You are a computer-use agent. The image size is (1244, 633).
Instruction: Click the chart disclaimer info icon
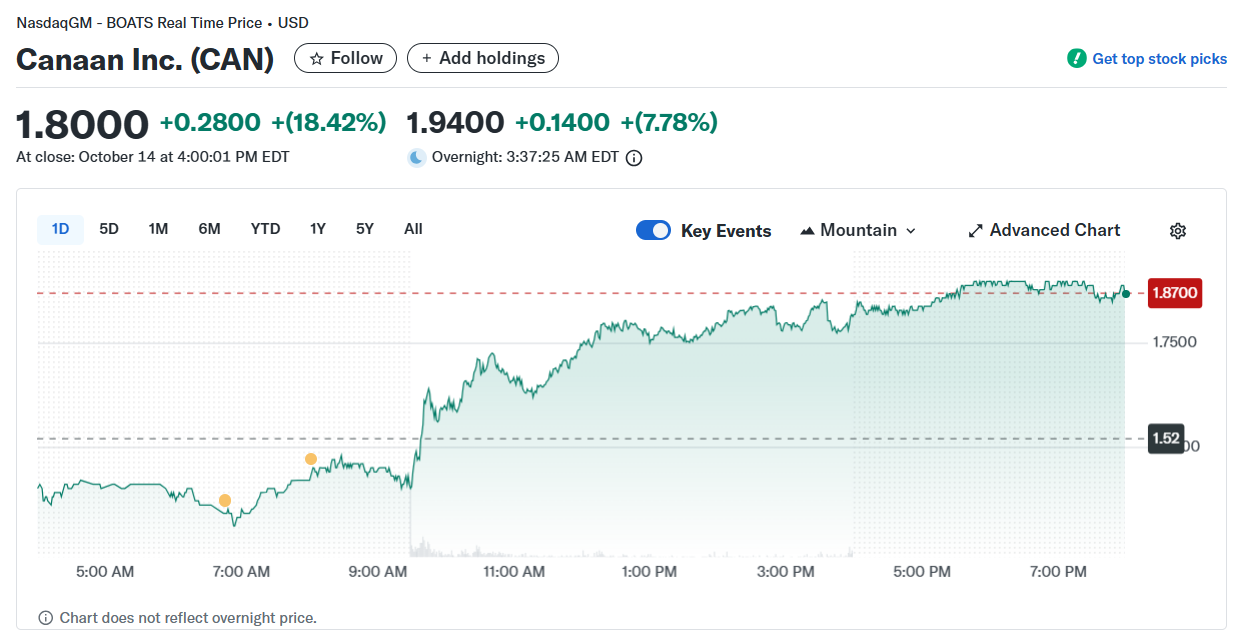click(46, 618)
